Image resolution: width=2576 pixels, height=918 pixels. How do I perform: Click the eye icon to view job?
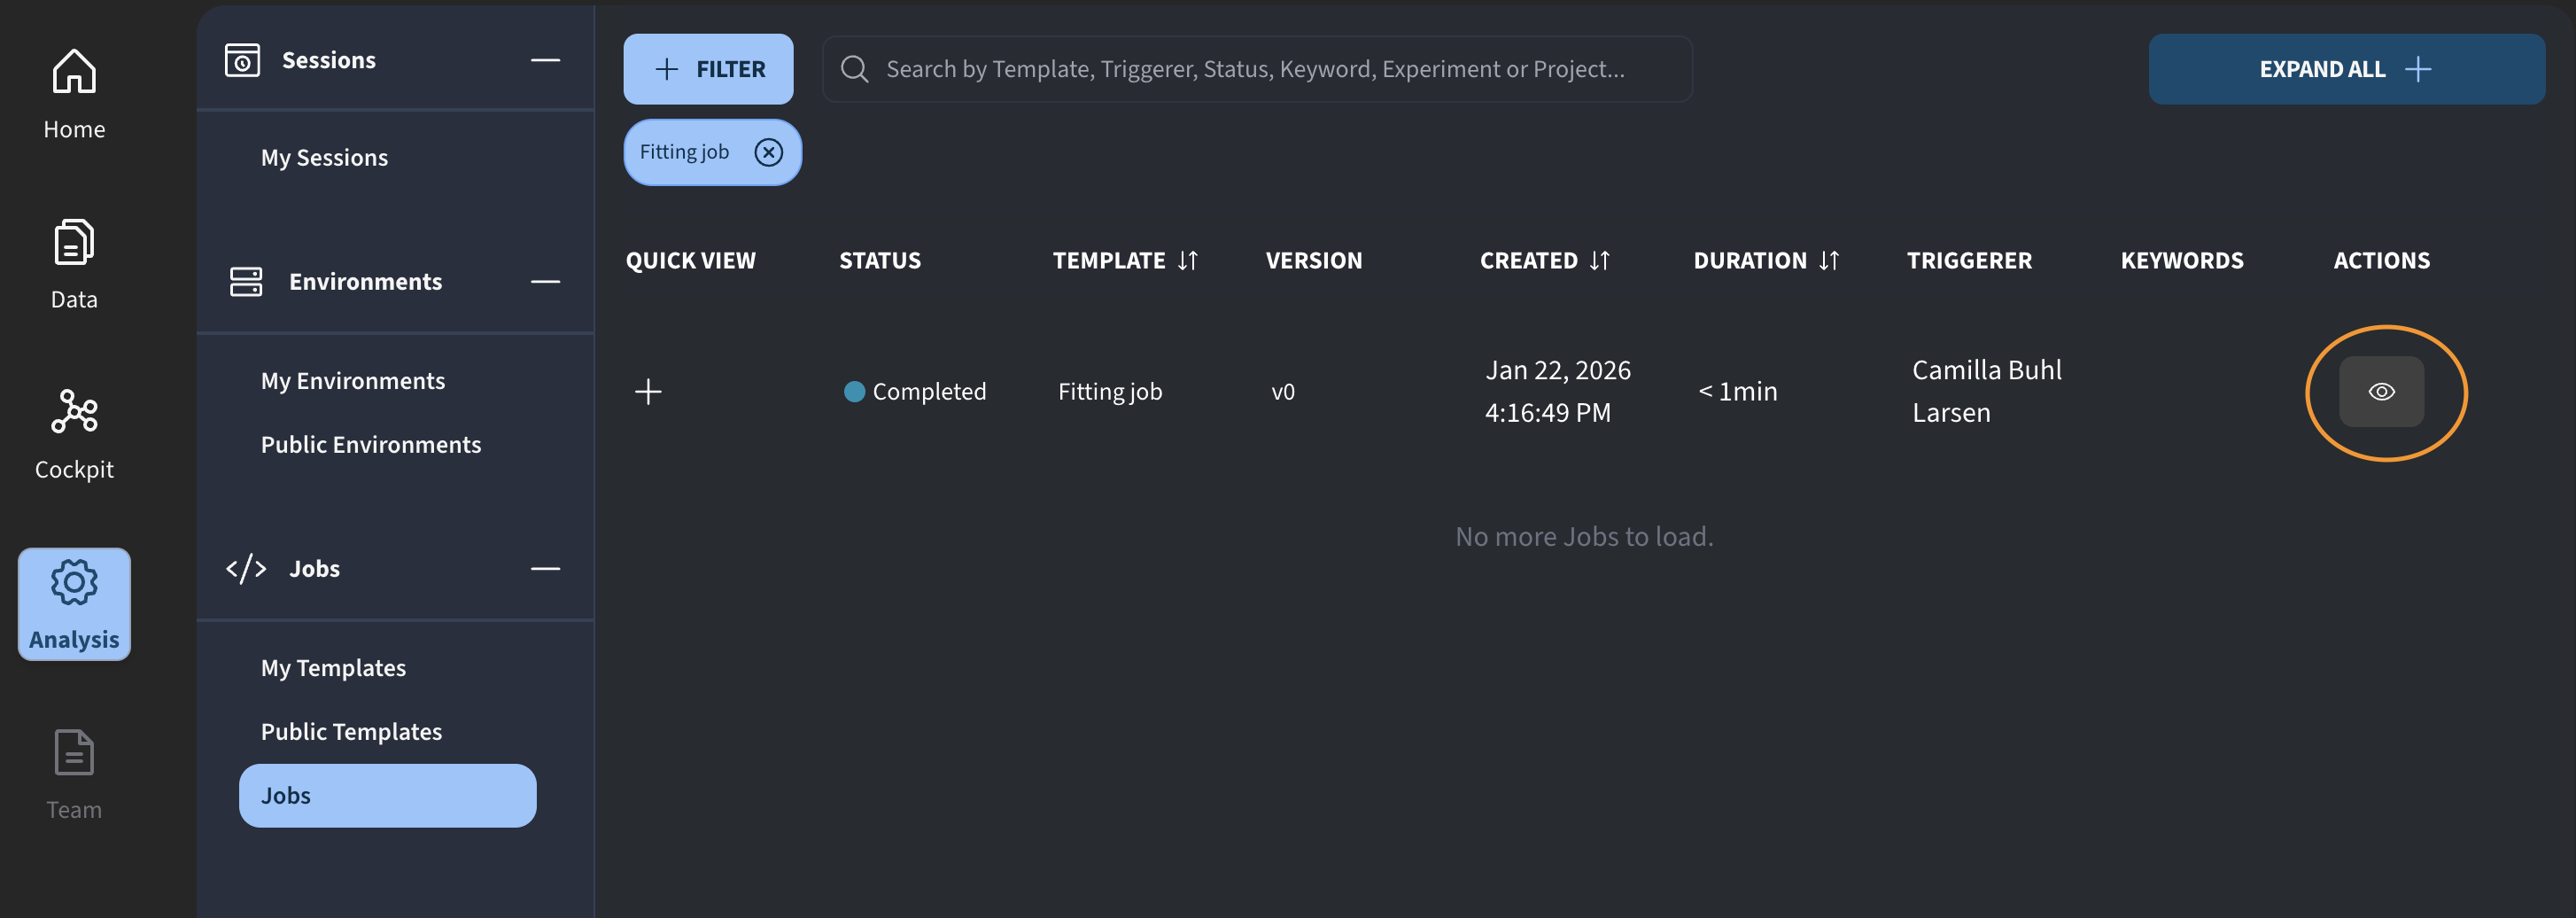coord(2381,392)
